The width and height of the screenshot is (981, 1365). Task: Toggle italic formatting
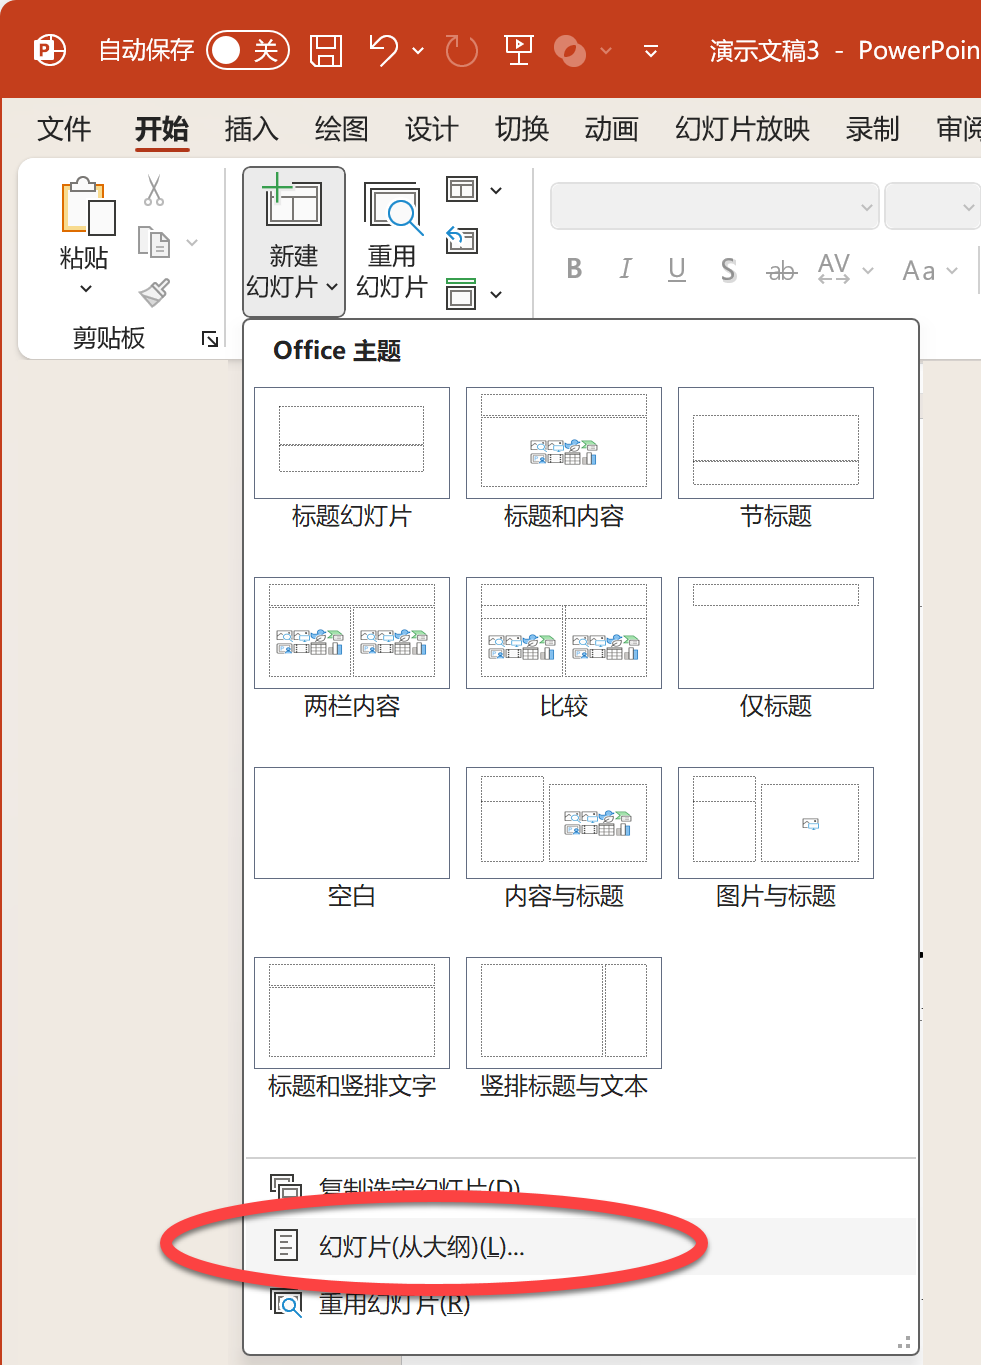pos(625,268)
